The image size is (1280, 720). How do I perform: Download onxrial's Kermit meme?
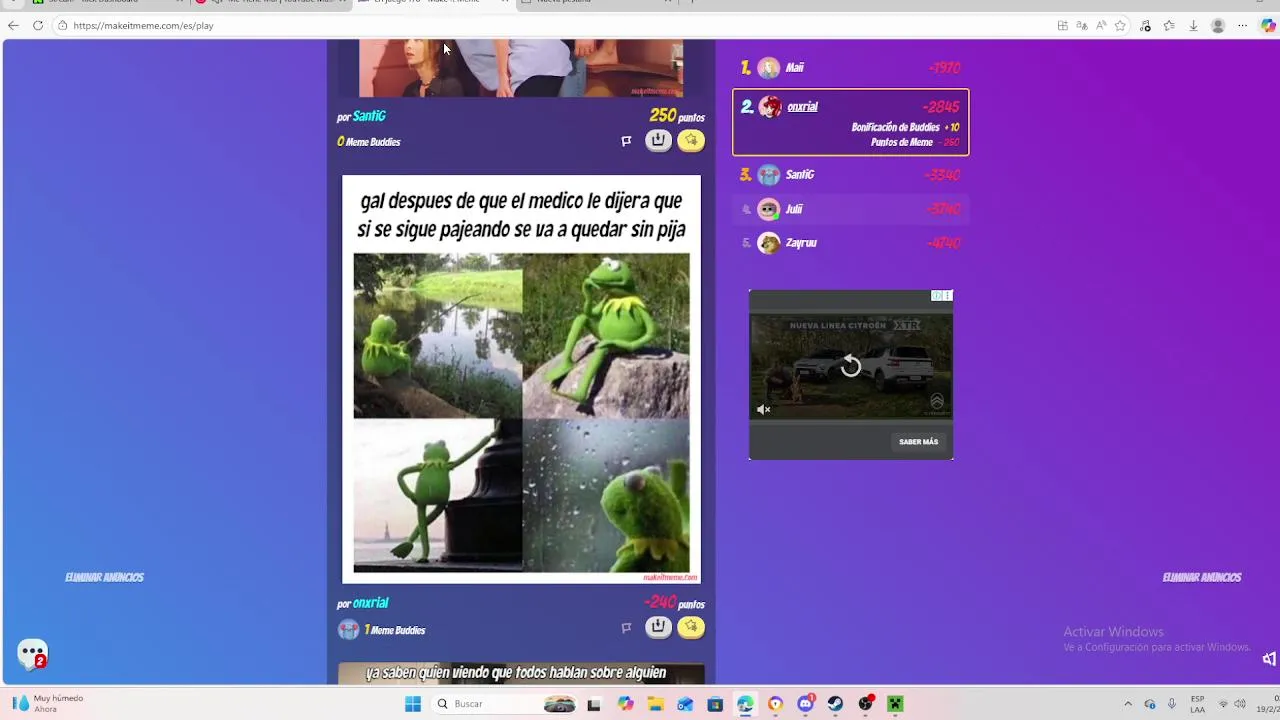click(657, 627)
